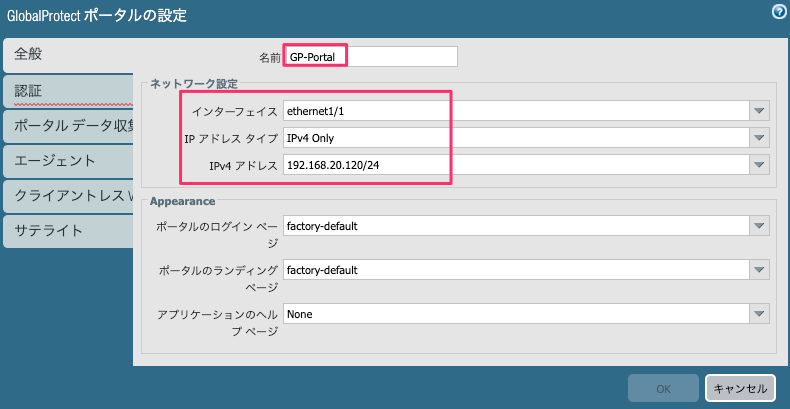Open the ポータルのログイン ページ dropdown arrow
The width and height of the screenshot is (790, 409).
pos(760,226)
